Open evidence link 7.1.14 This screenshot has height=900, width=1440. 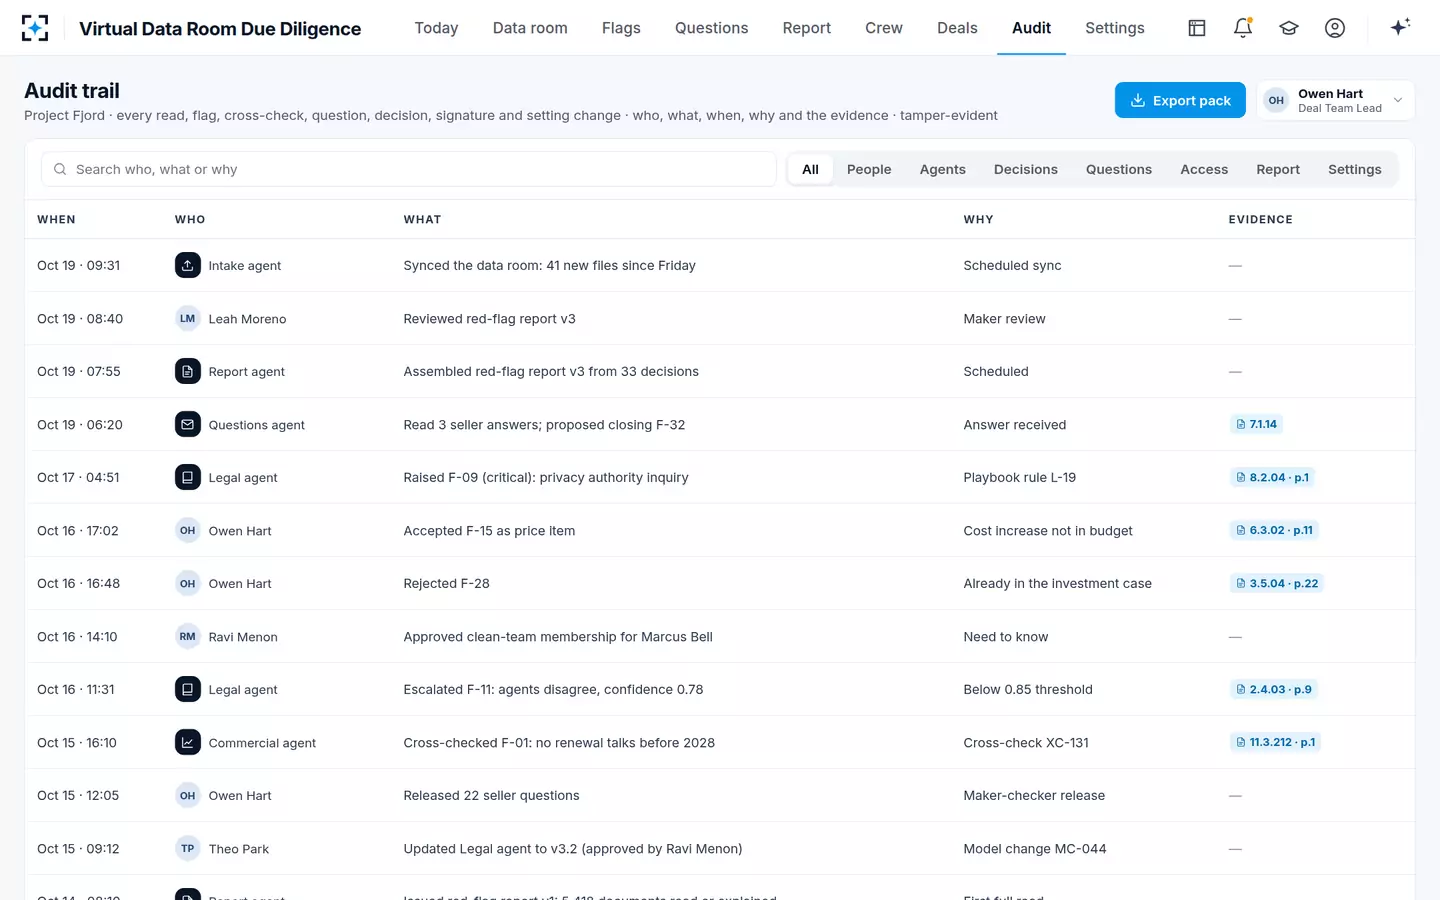[x=1256, y=424]
